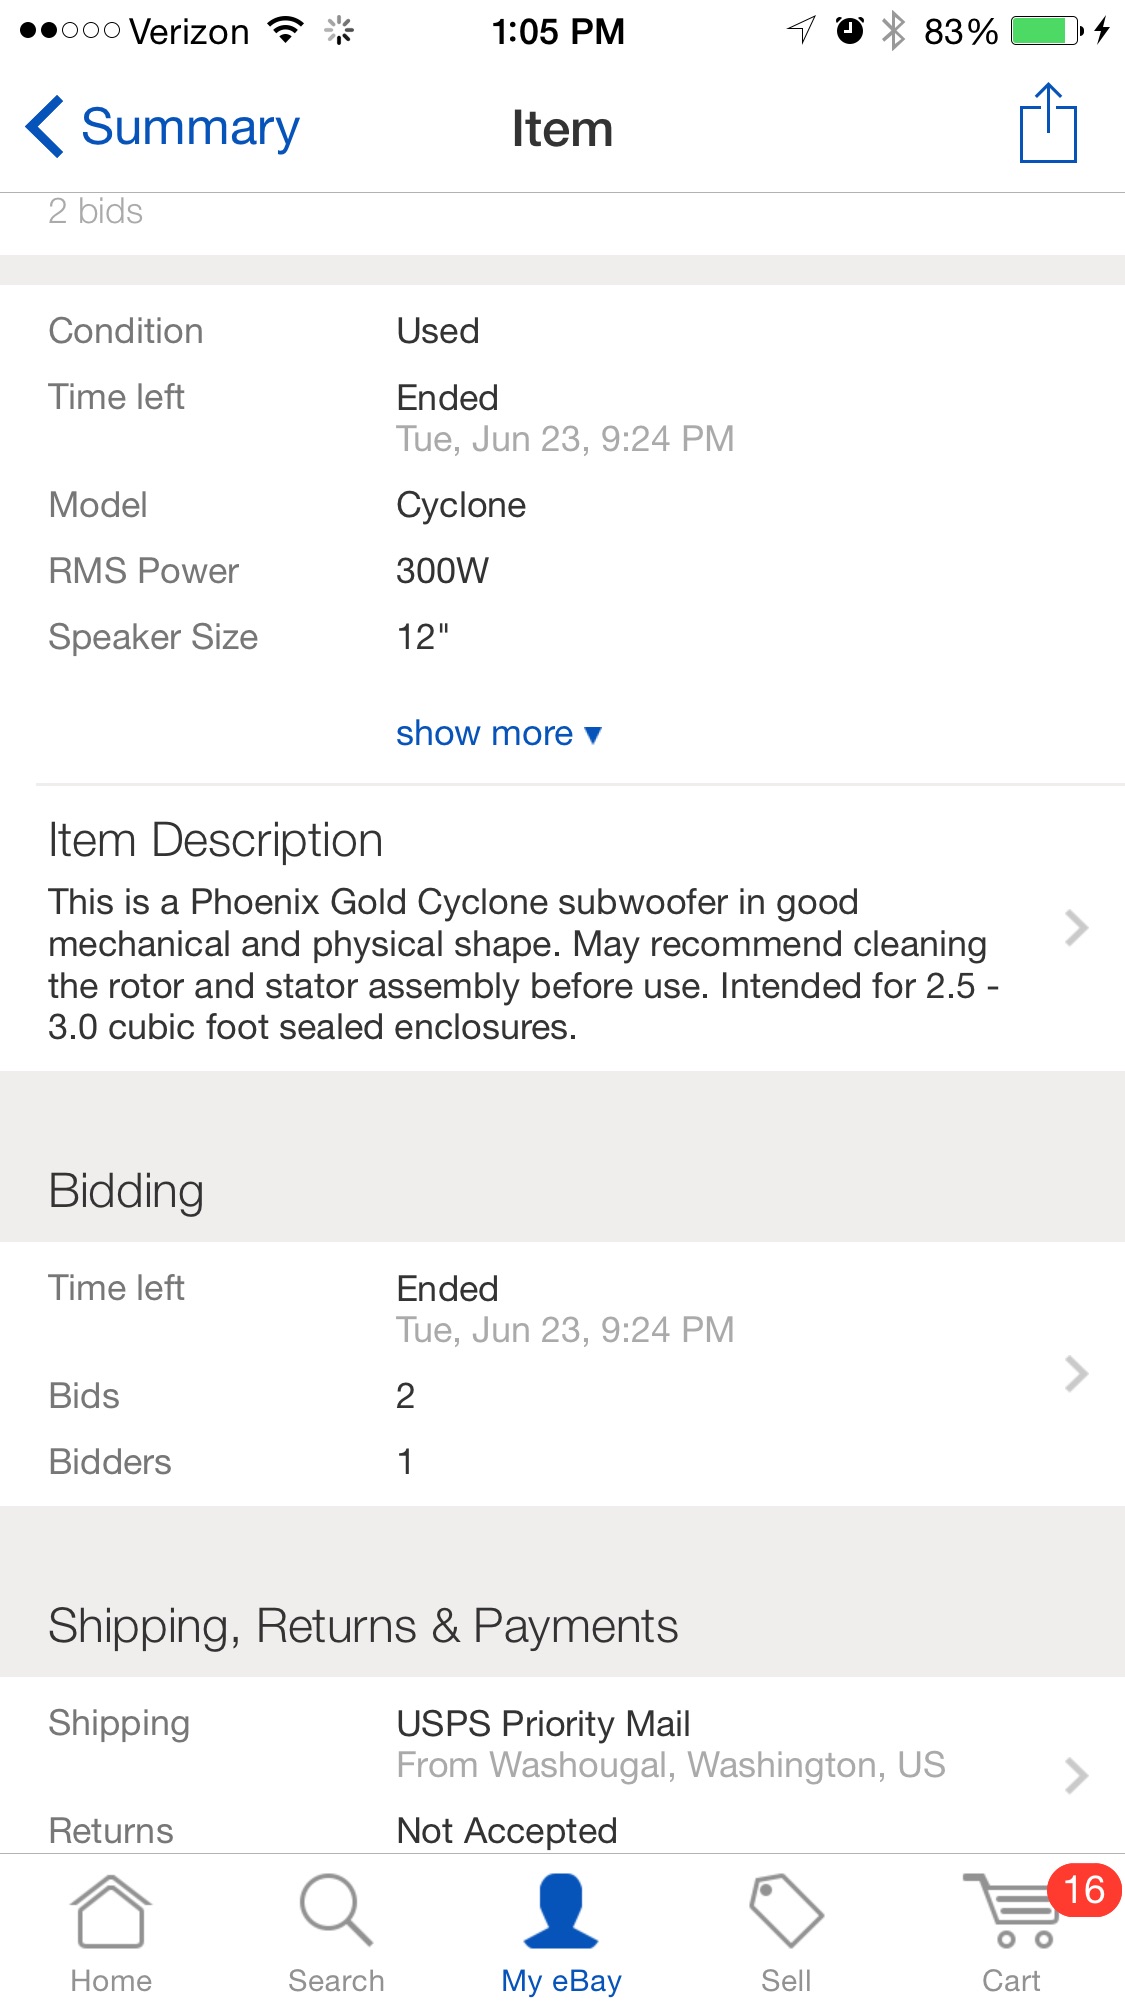1125x2001 pixels.
Task: Expand the show more item specifics
Action: [x=498, y=734]
